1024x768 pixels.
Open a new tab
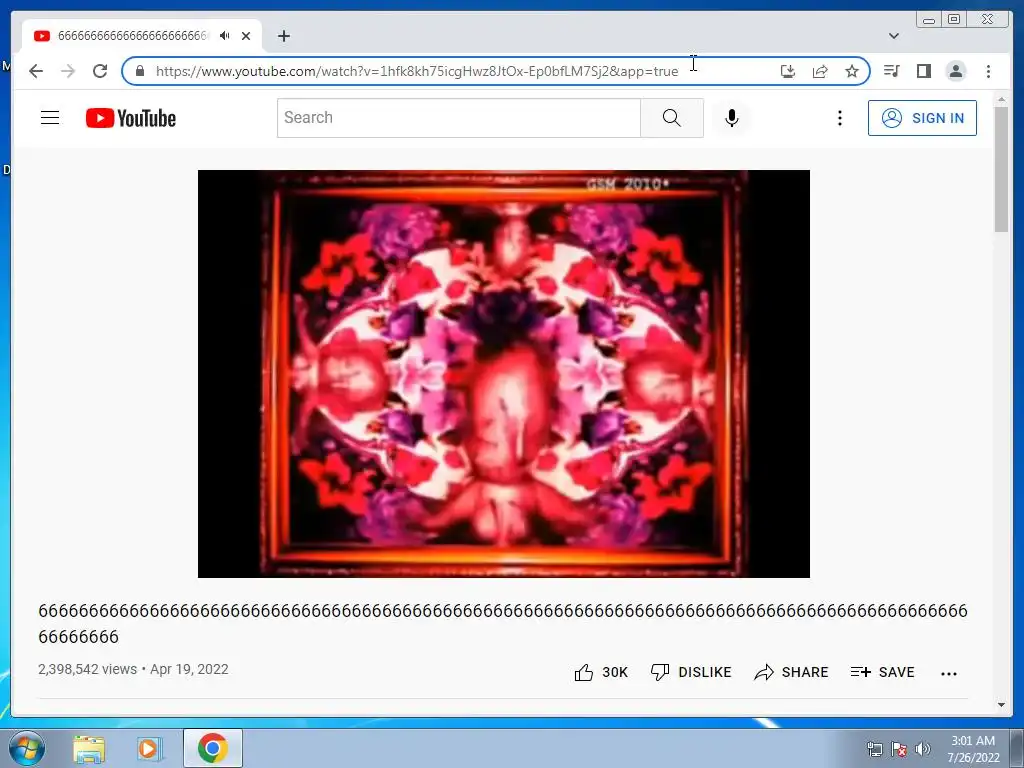pos(283,36)
